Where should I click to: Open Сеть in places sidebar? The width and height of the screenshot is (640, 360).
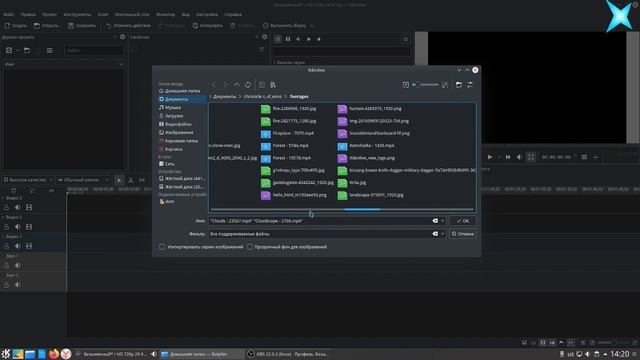pos(167,164)
